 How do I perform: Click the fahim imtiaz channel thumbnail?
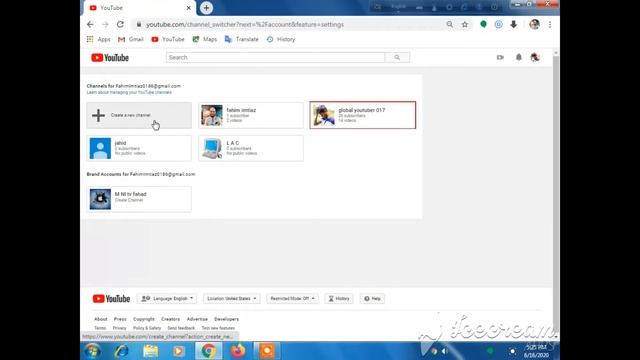(212, 116)
